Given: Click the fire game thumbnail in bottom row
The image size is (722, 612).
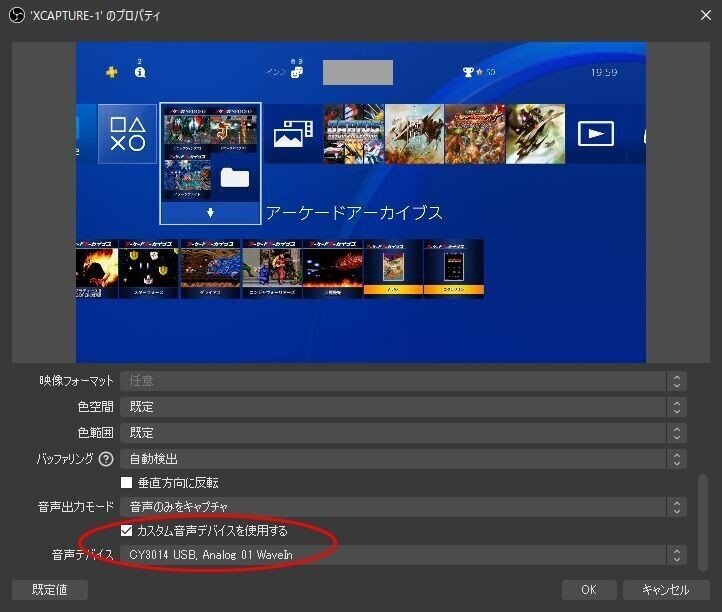Looking at the screenshot, I should [97, 269].
